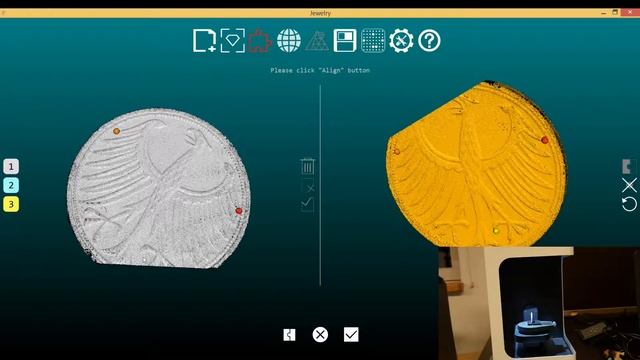The width and height of the screenshot is (640, 360).
Task: Click the right-side gray panel icon
Action: 627,167
